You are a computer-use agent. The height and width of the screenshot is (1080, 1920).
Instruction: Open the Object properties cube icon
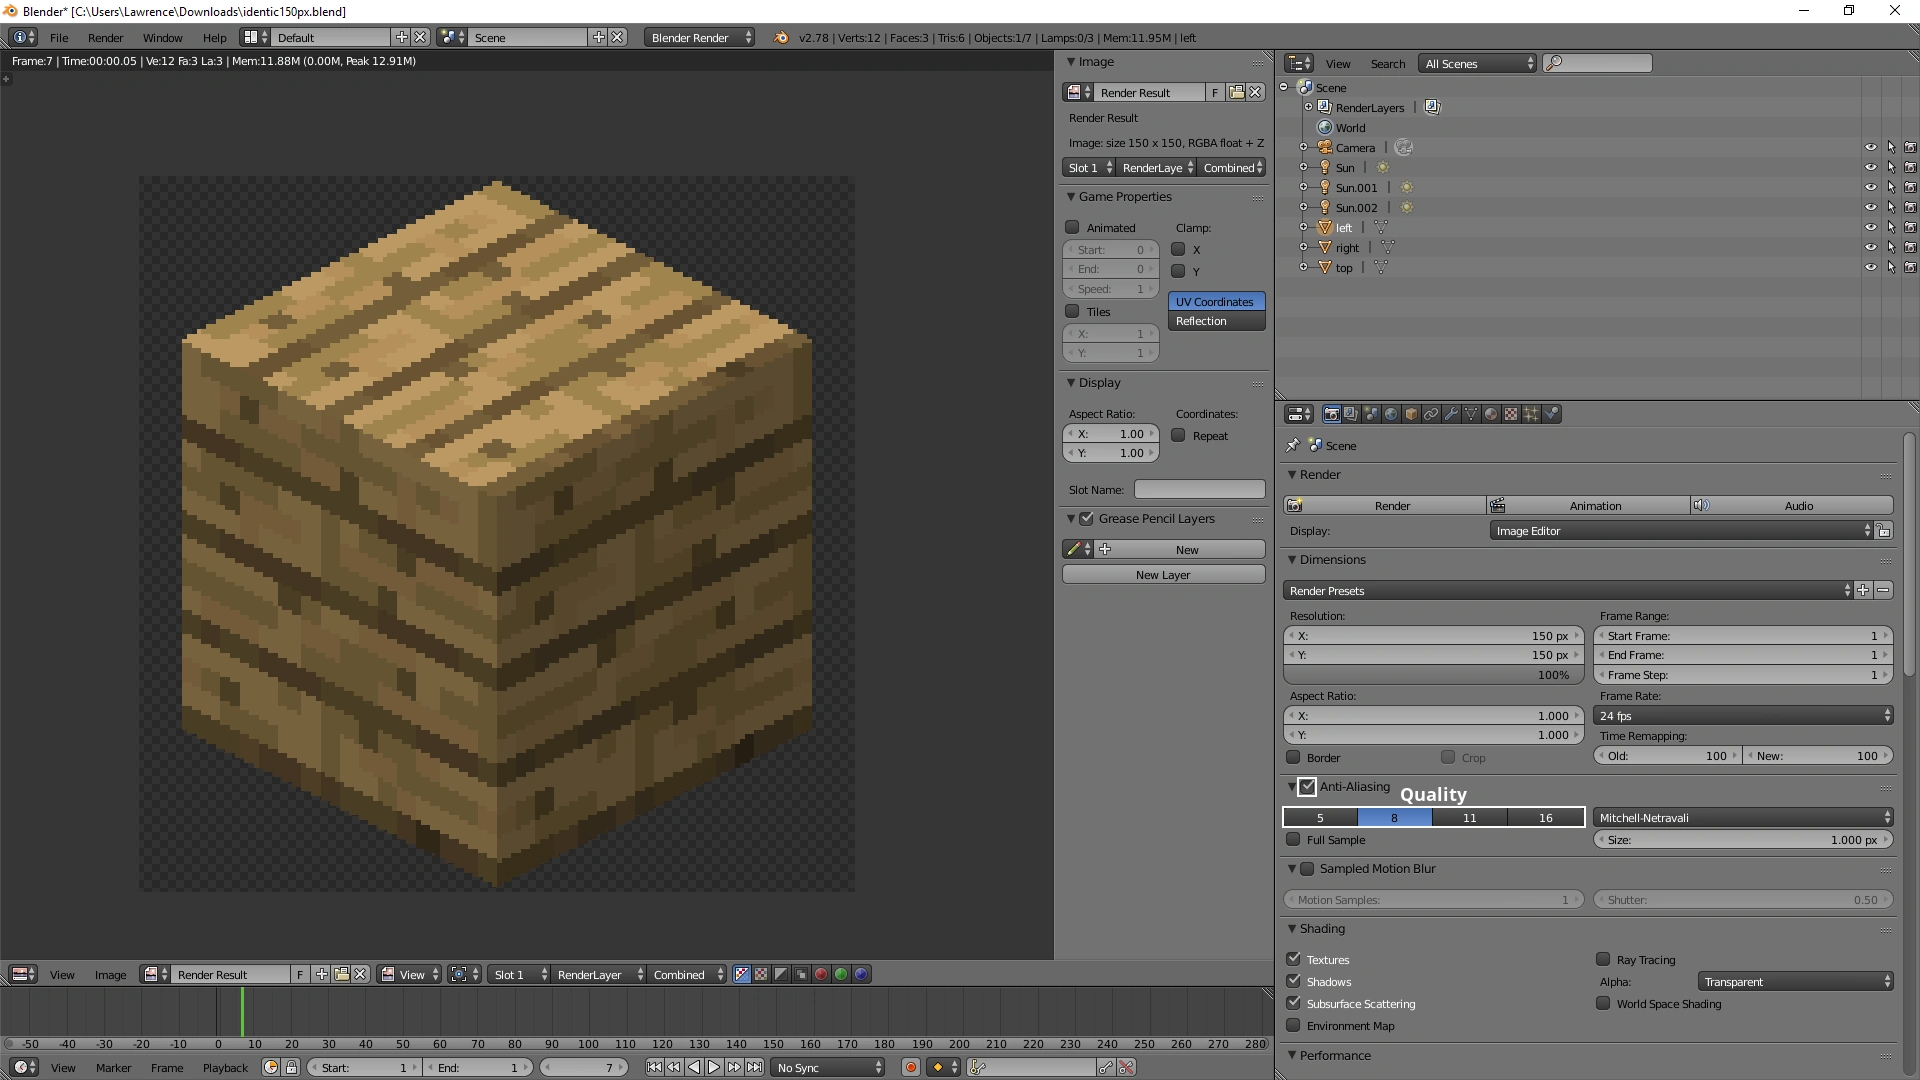(x=1411, y=414)
